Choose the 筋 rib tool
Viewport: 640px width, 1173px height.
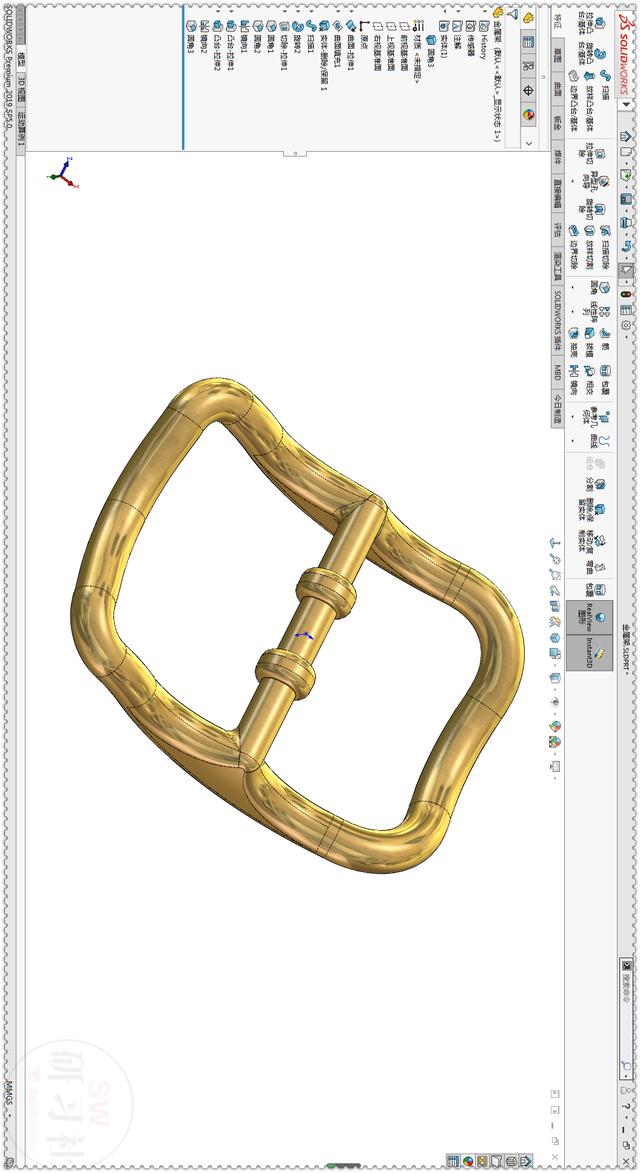(x=606, y=337)
